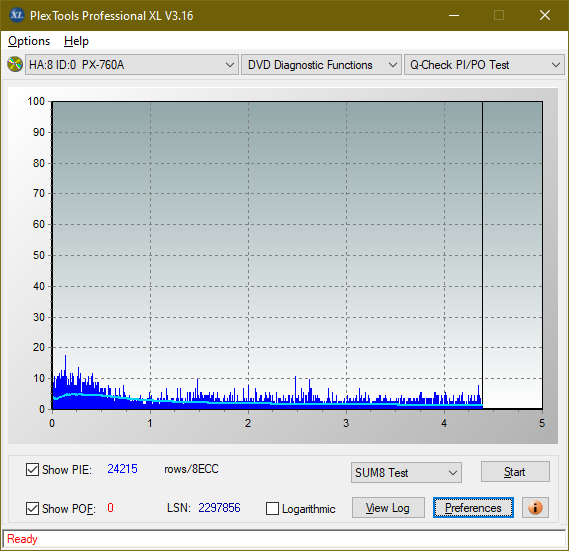This screenshot has height=551, width=569.
Task: Click the LSN value 2297856
Action: tap(219, 508)
